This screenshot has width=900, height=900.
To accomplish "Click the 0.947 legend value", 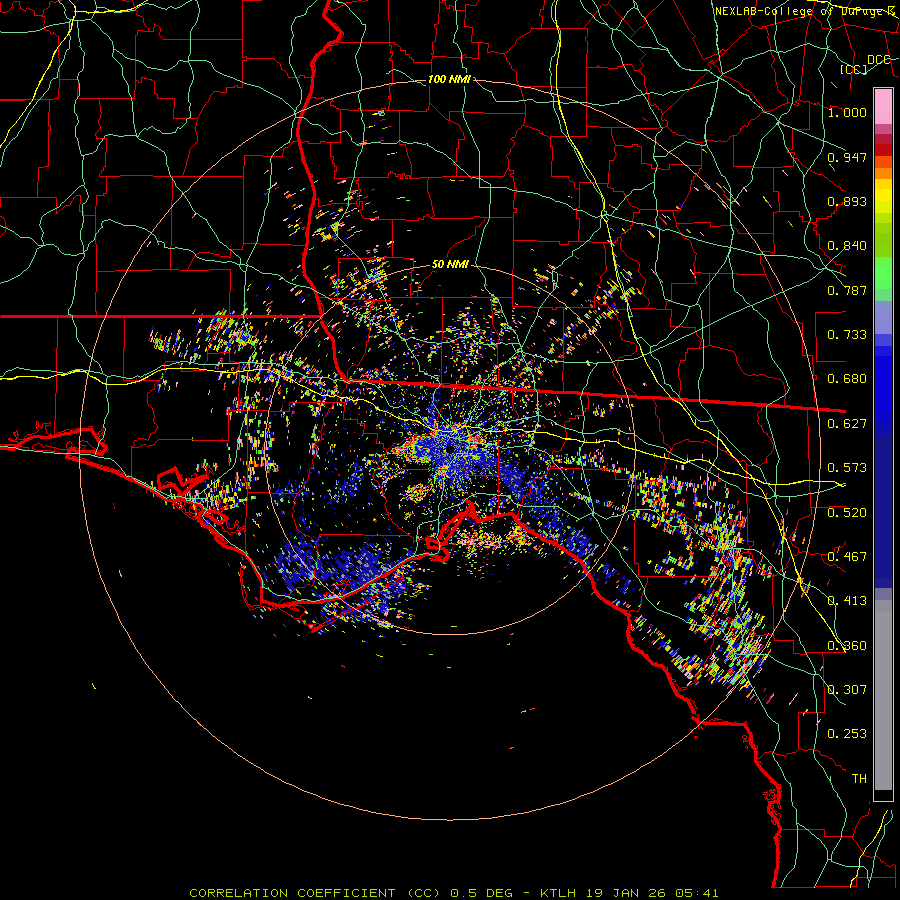I will click(x=847, y=157).
